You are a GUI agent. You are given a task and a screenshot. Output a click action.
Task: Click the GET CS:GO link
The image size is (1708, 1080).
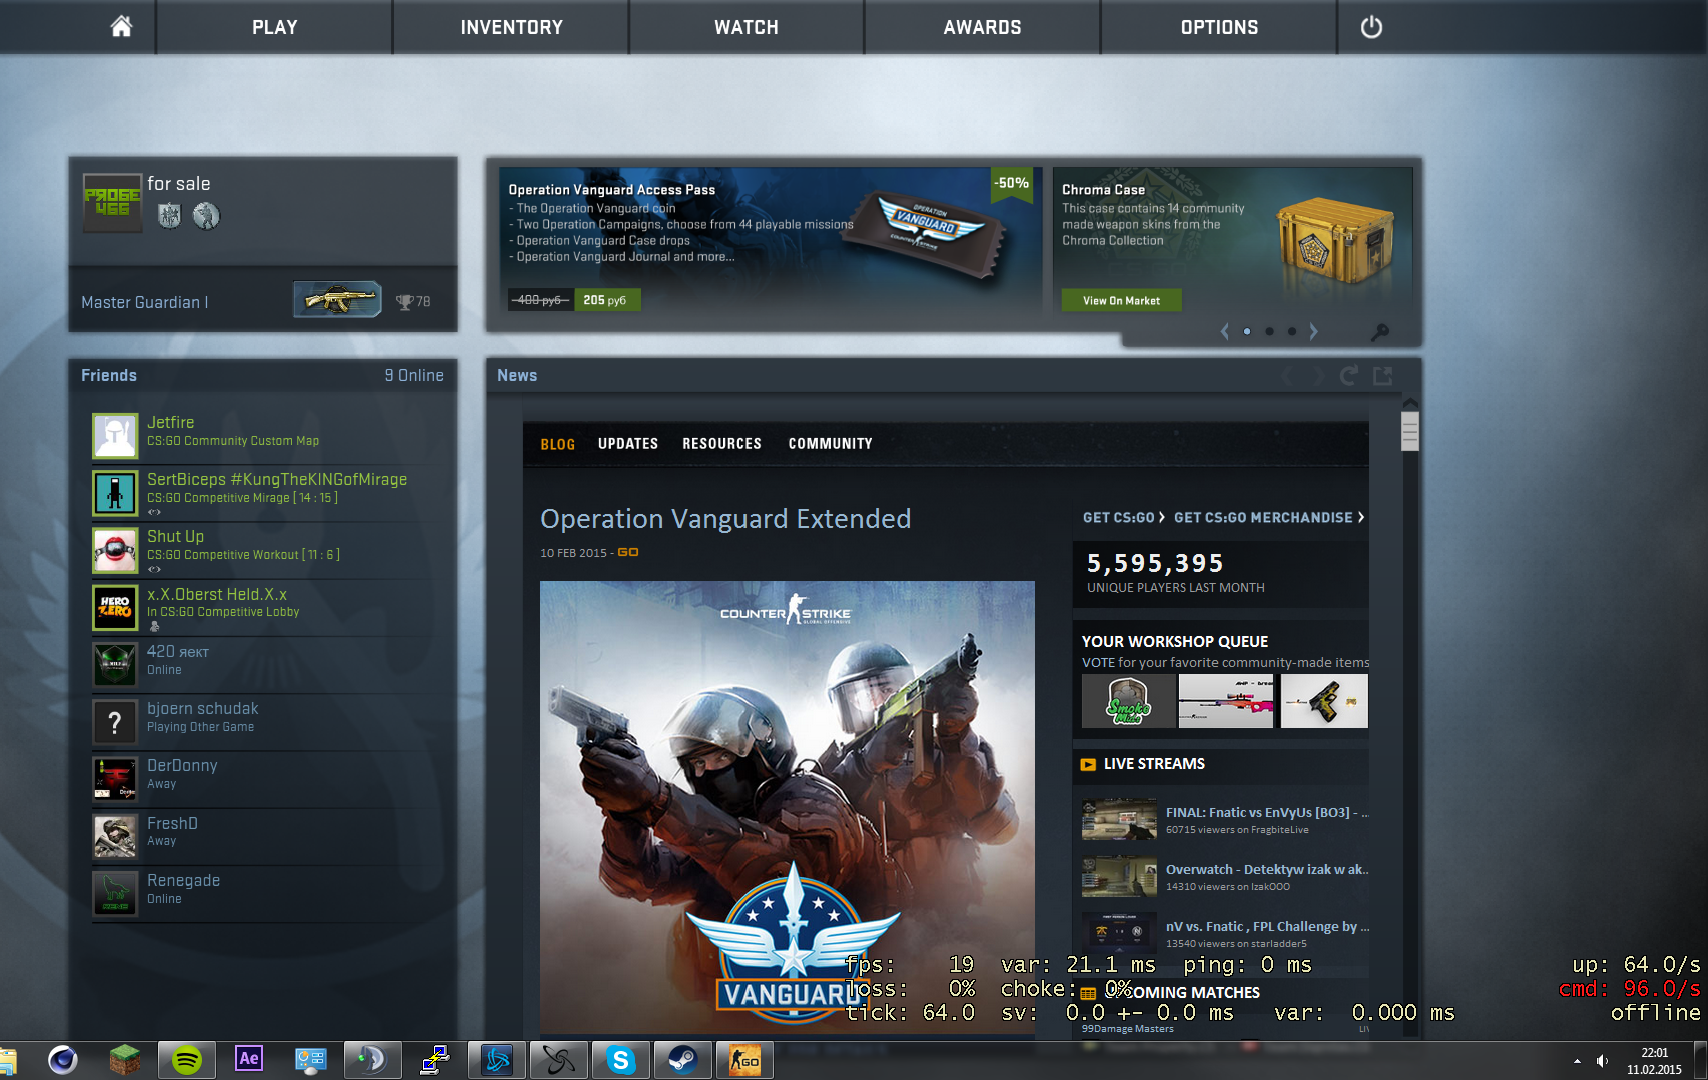point(1124,517)
